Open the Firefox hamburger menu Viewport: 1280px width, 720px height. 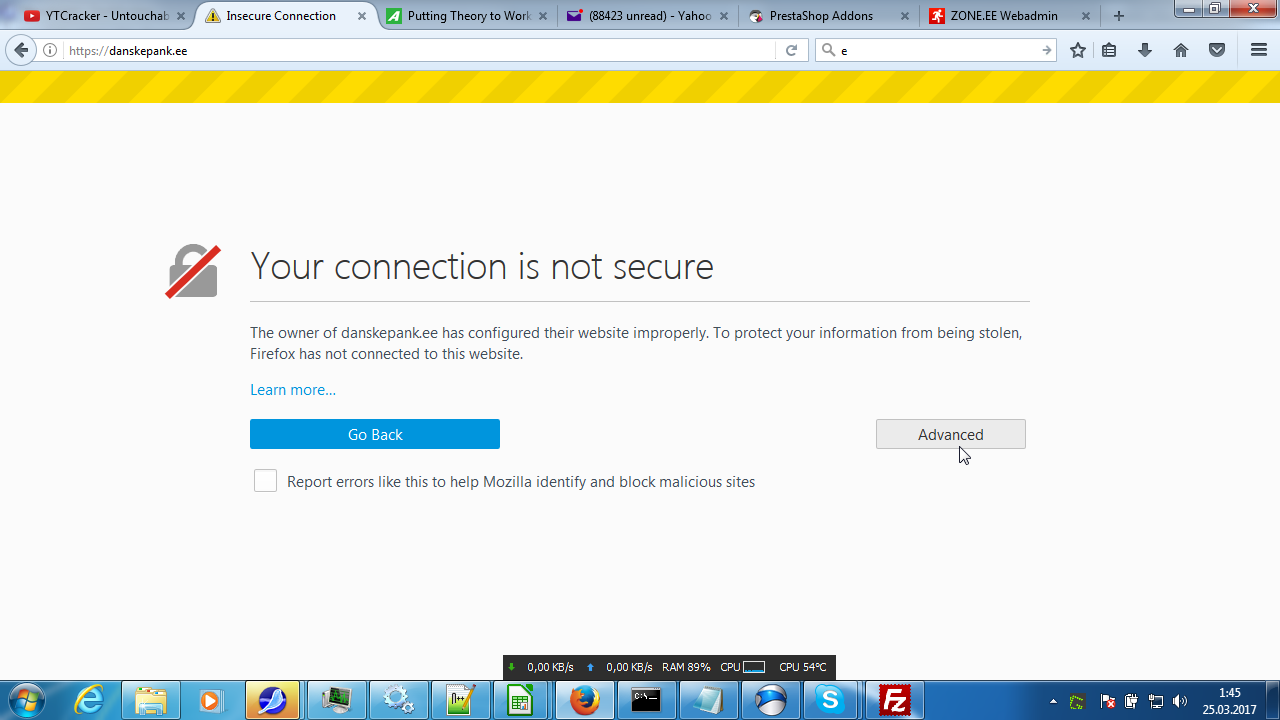pos(1259,50)
